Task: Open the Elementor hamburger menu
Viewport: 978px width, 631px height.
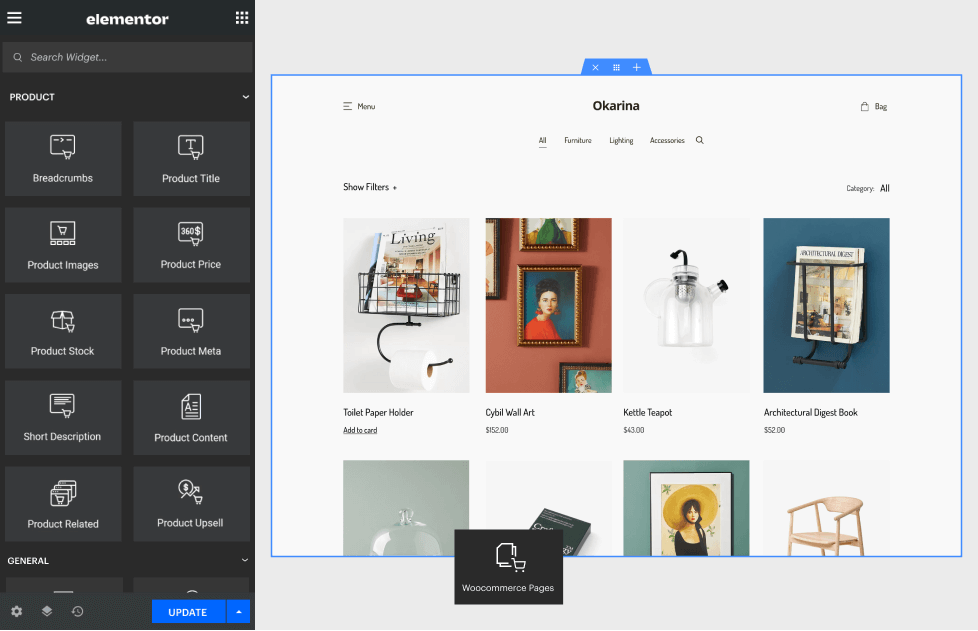Action: click(x=14, y=18)
